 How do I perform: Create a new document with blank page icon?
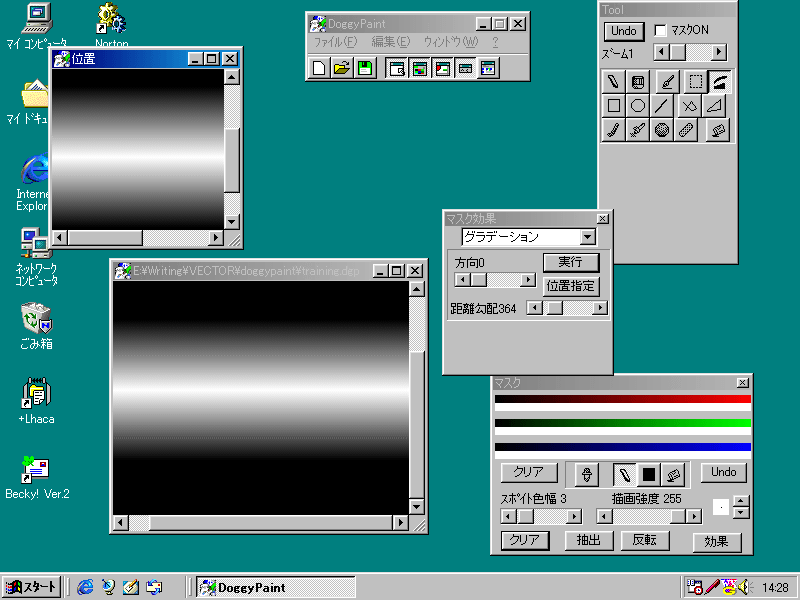(319, 68)
